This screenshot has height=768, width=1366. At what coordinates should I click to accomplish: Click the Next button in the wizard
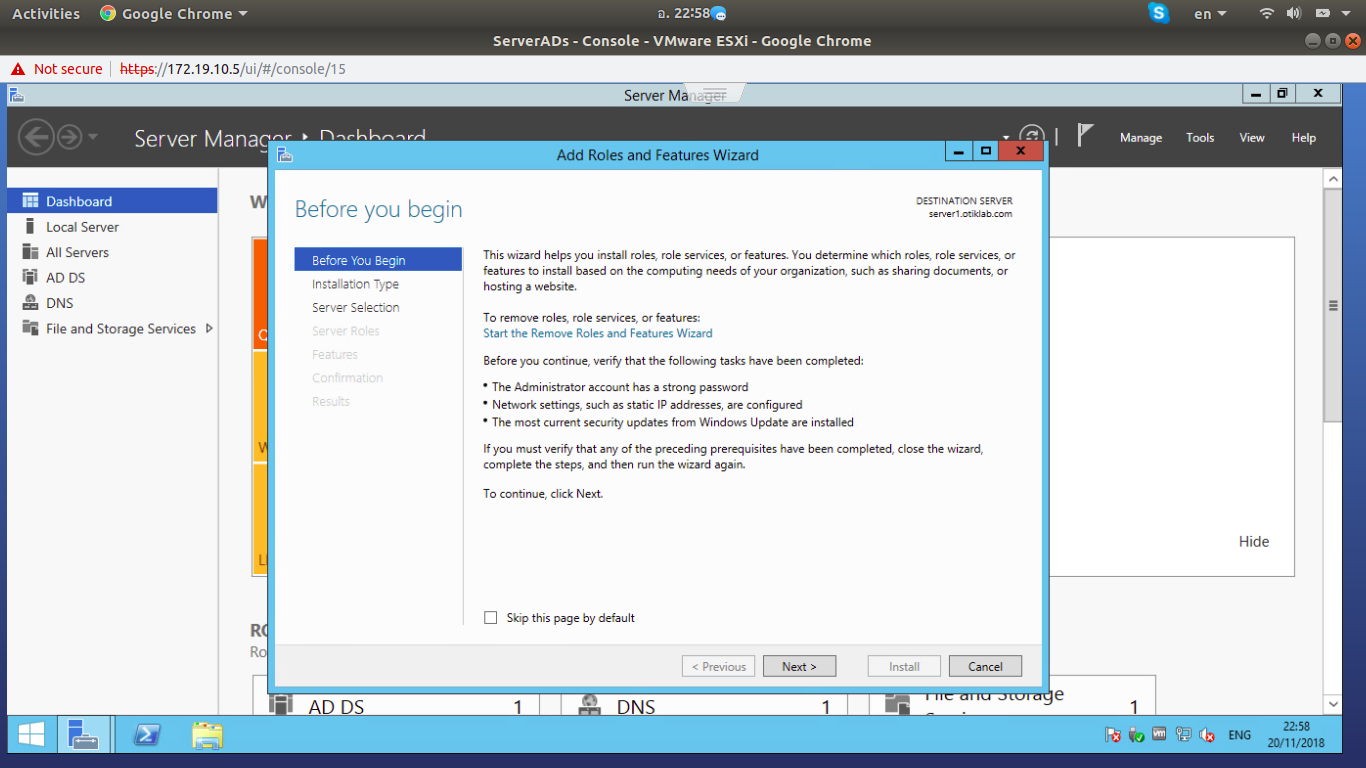click(x=799, y=666)
